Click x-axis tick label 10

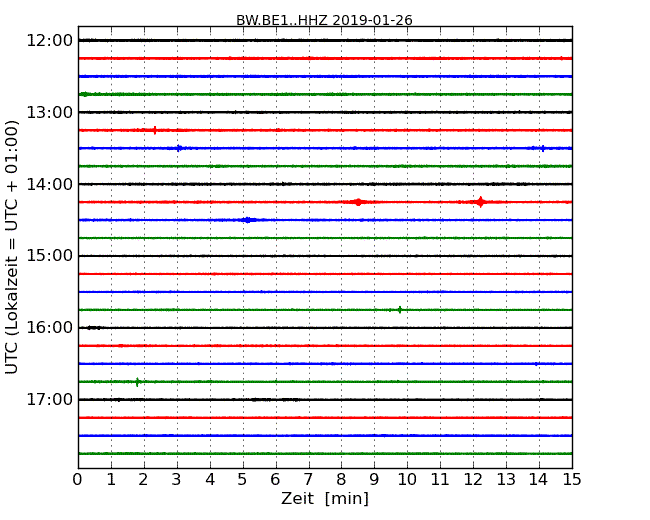(407, 480)
